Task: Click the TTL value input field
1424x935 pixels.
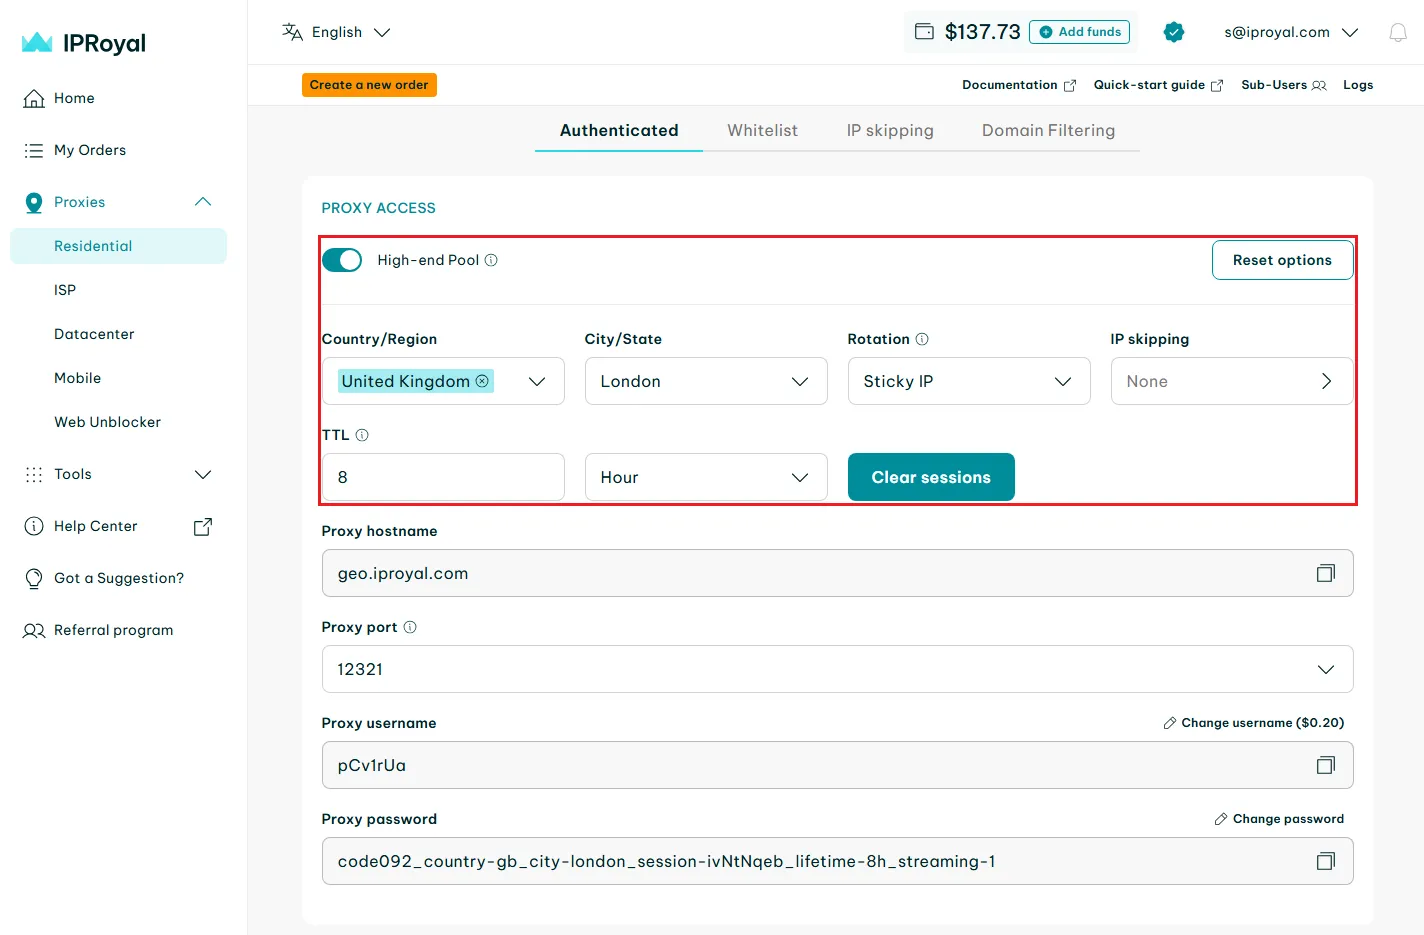Action: click(x=442, y=477)
